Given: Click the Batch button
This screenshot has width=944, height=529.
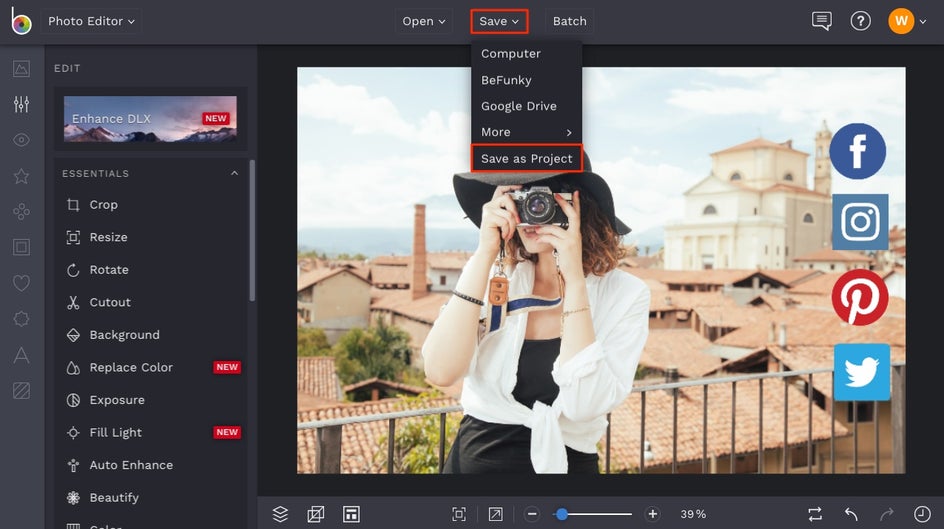Looking at the screenshot, I should click(x=570, y=21).
